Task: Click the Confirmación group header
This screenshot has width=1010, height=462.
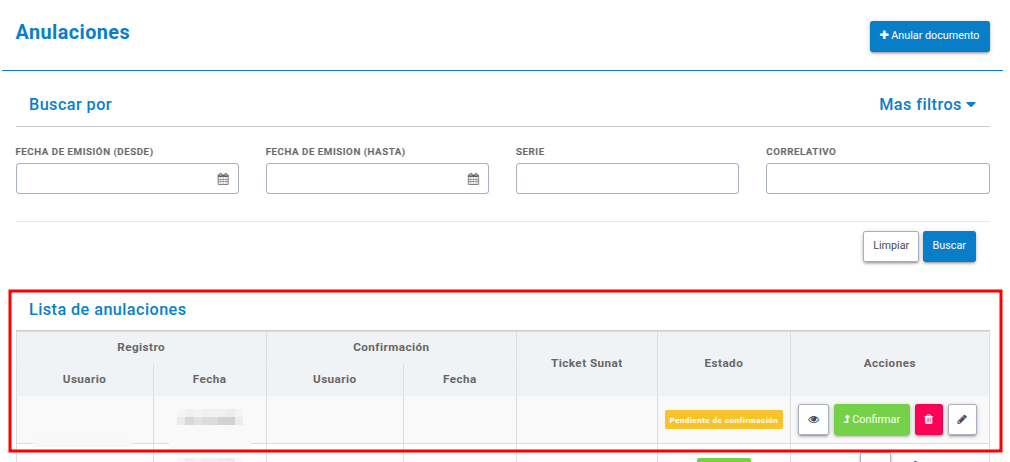Action: click(391, 347)
